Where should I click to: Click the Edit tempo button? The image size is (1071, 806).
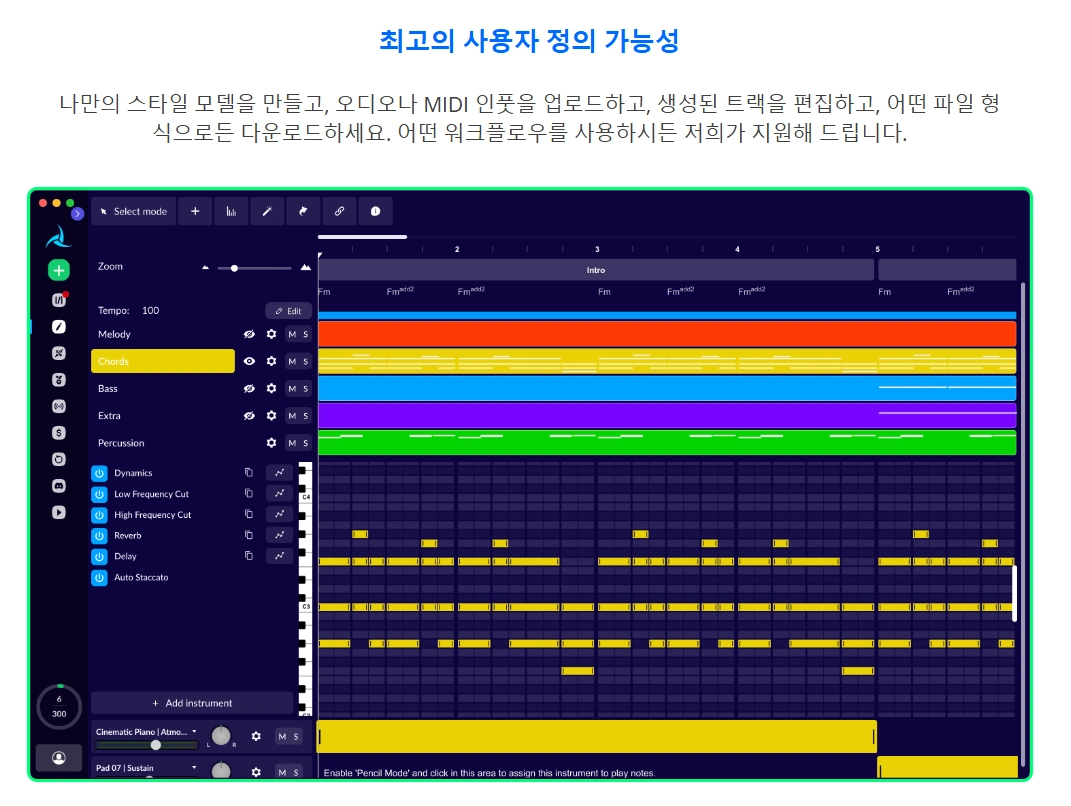[288, 311]
